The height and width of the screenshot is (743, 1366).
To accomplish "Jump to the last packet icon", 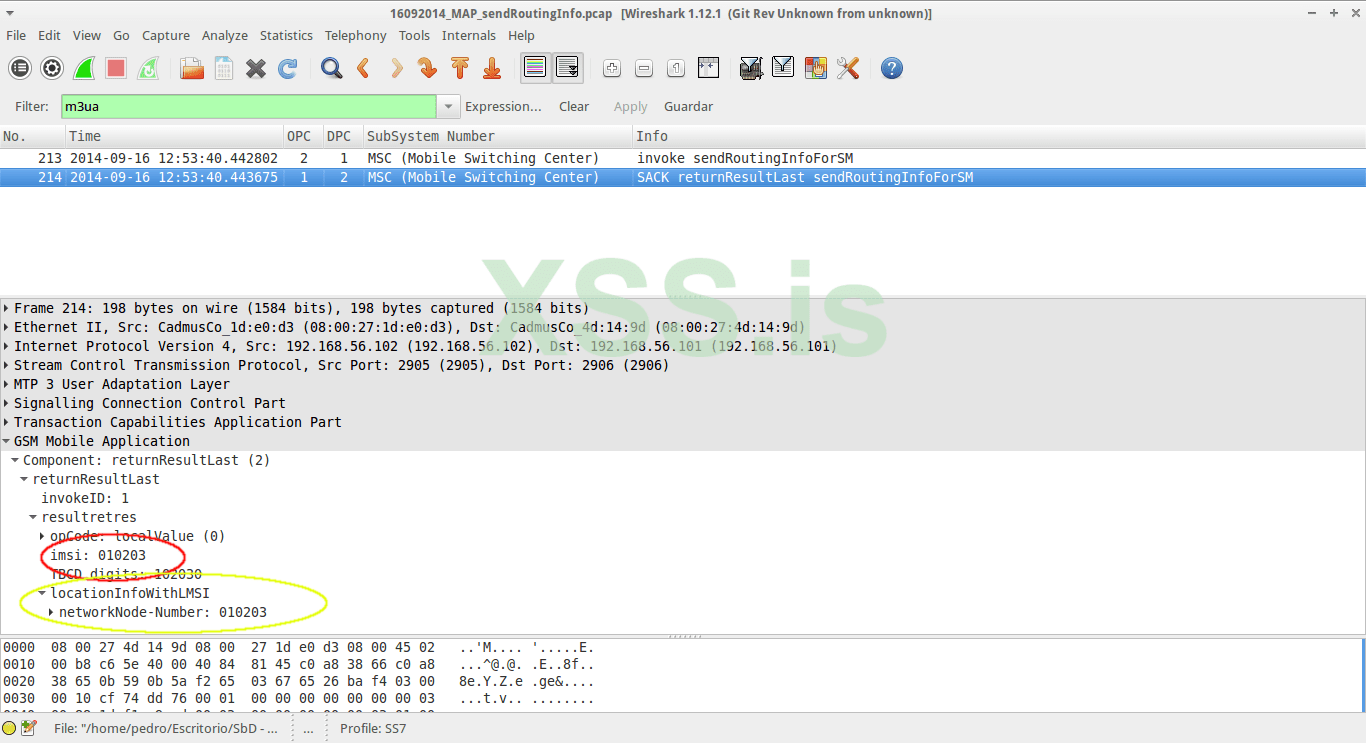I will pos(492,68).
